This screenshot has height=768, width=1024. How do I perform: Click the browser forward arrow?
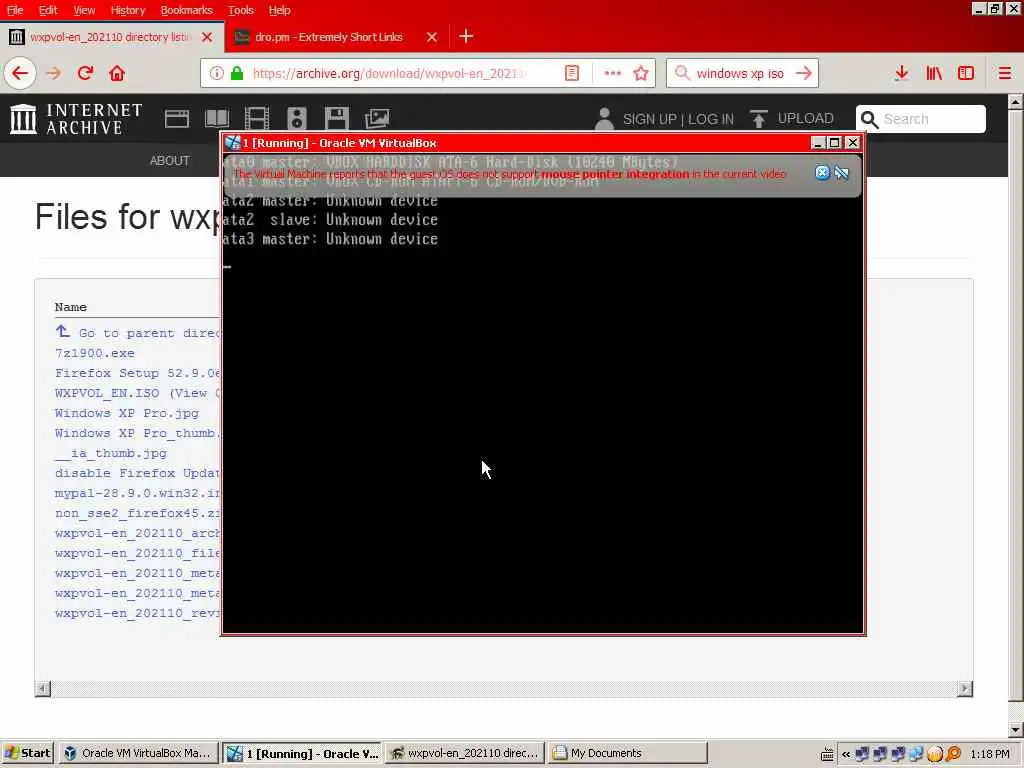click(x=53, y=73)
